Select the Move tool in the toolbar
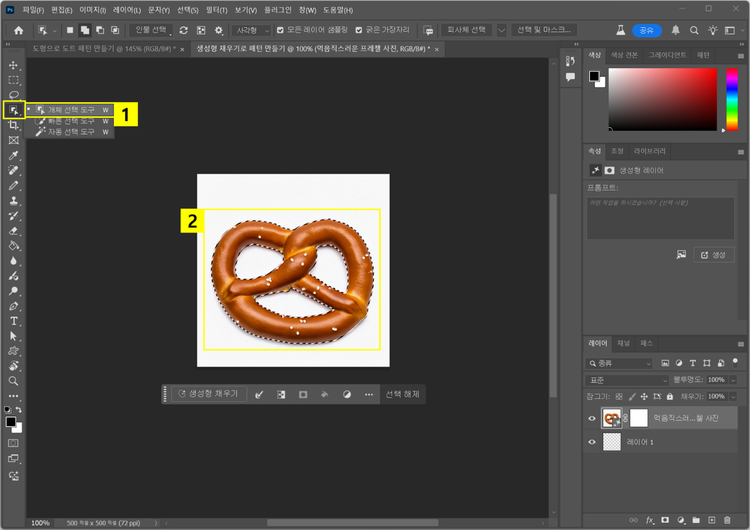 pos(14,65)
